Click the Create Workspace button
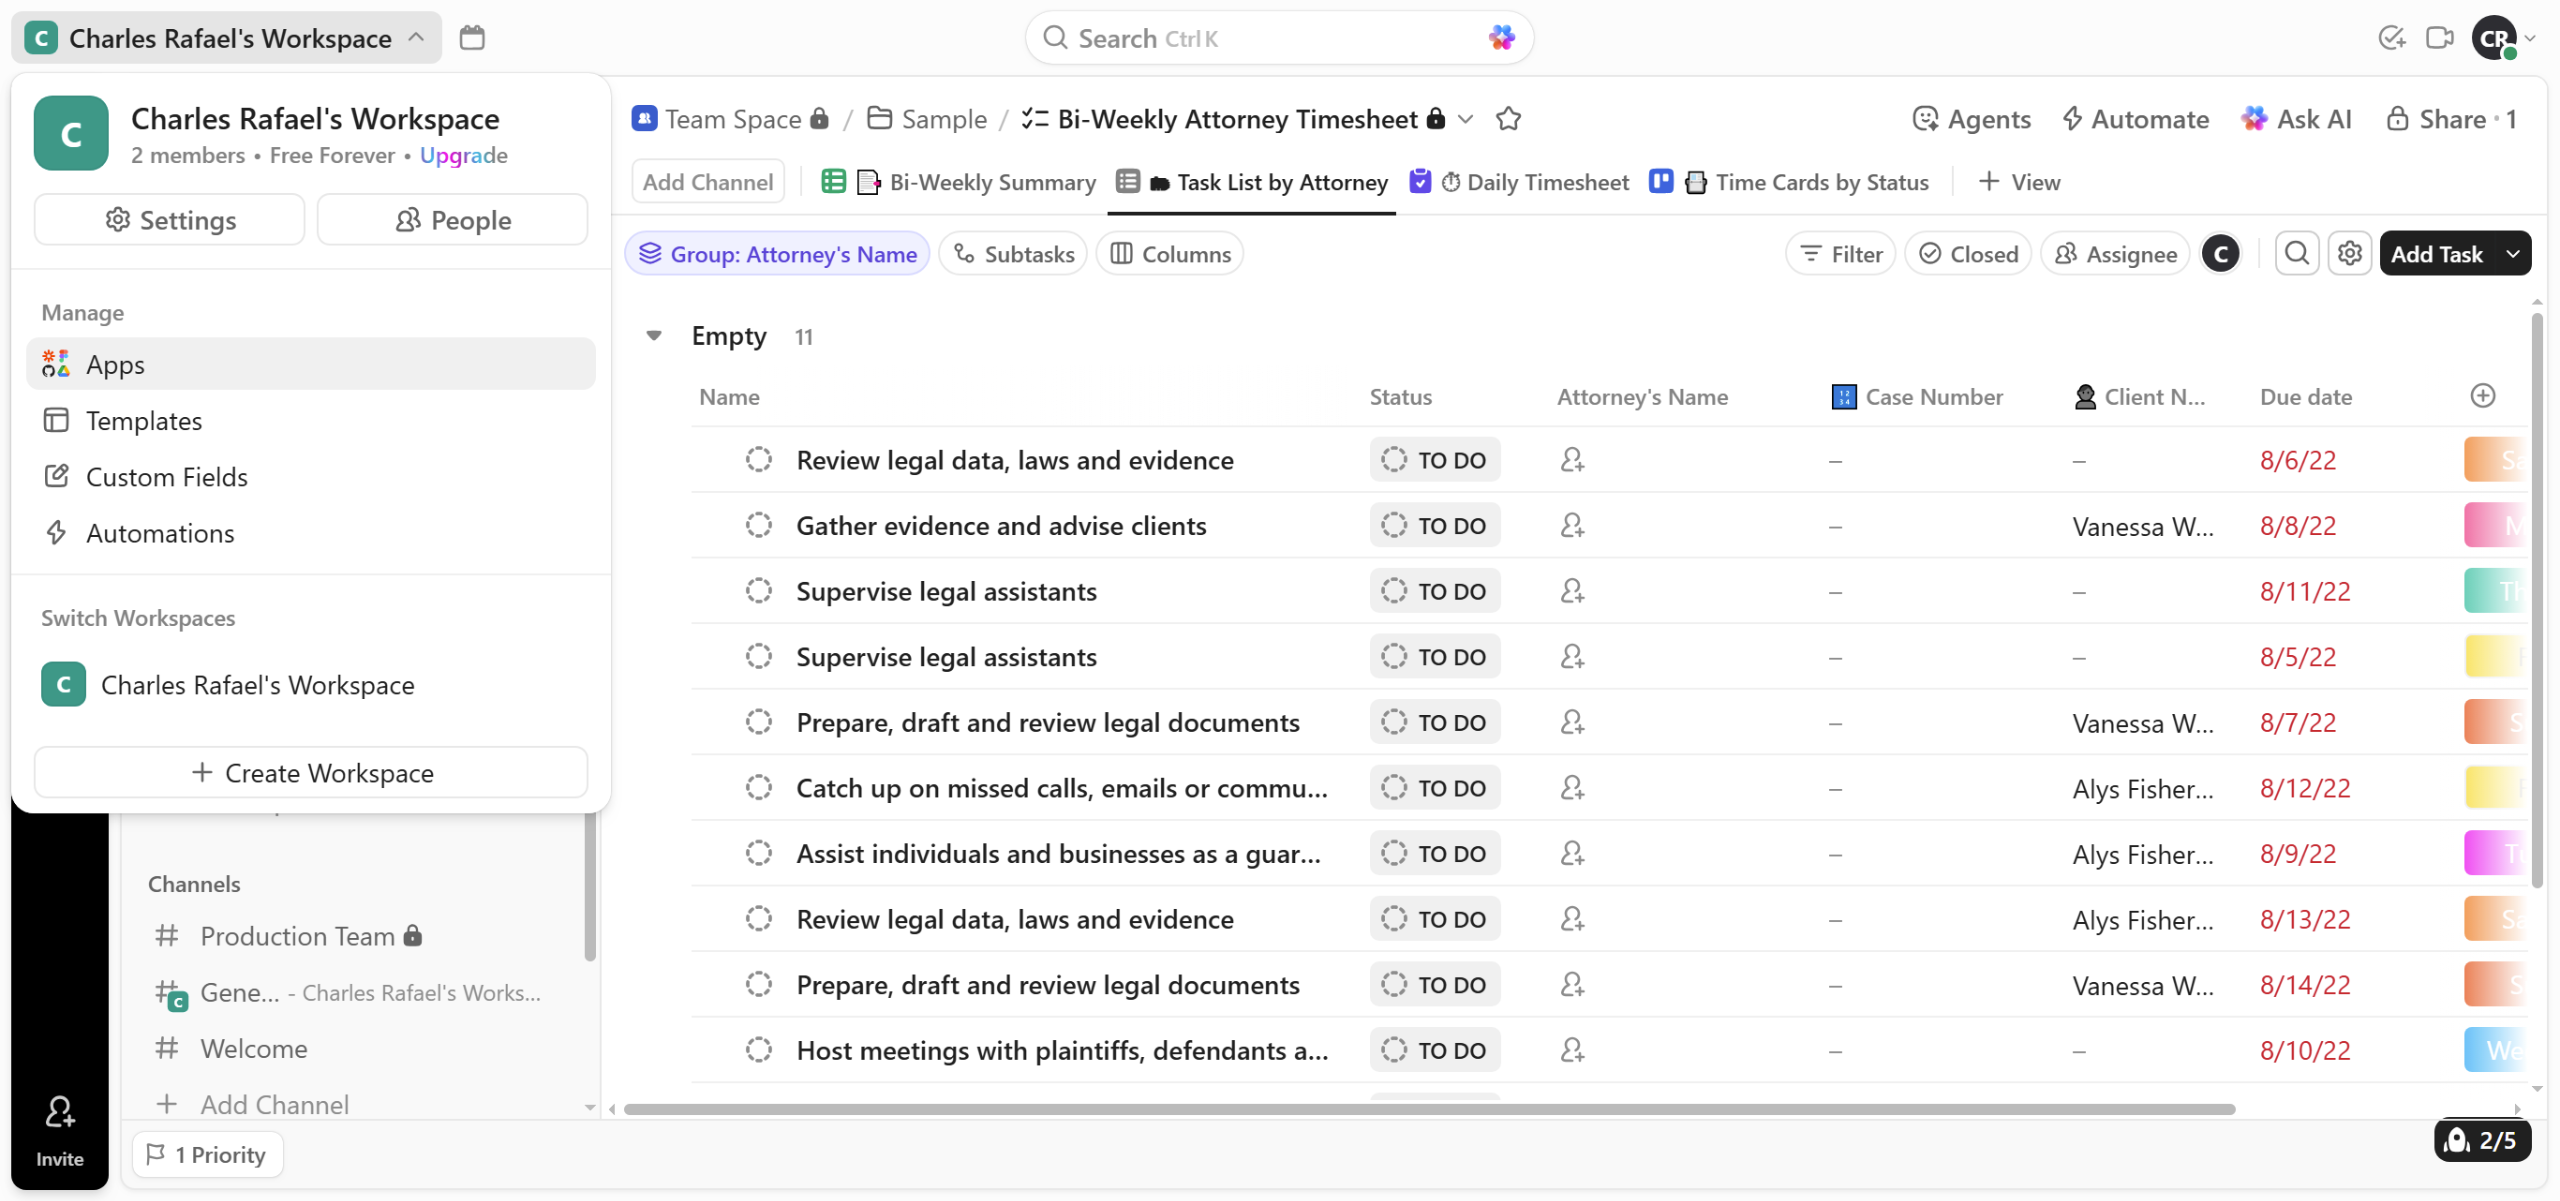2560x1201 pixels. click(x=311, y=773)
